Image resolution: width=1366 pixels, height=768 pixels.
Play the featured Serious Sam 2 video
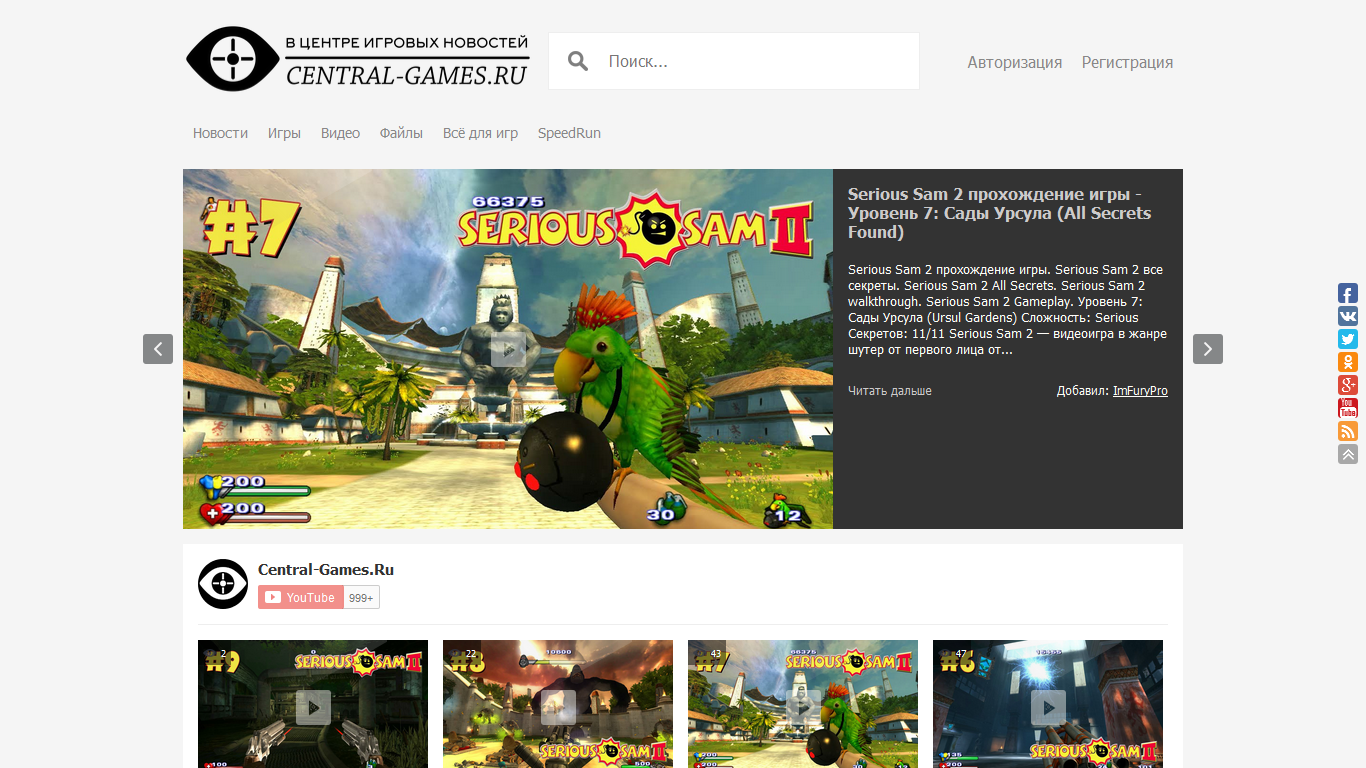point(508,349)
